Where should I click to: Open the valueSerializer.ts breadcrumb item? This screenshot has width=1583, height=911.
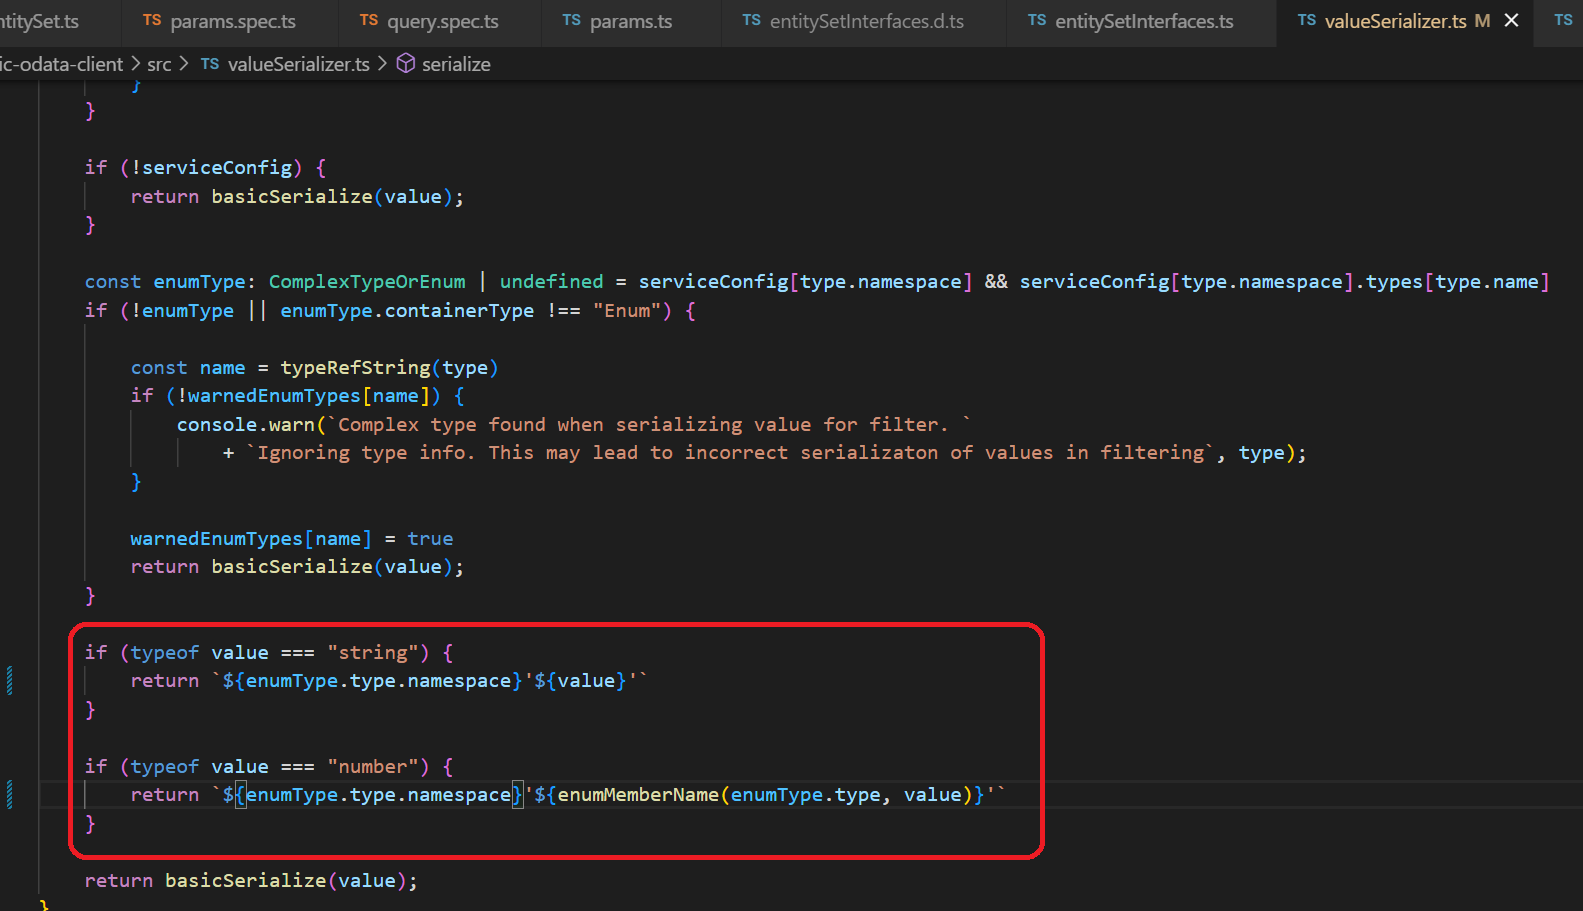tap(298, 64)
